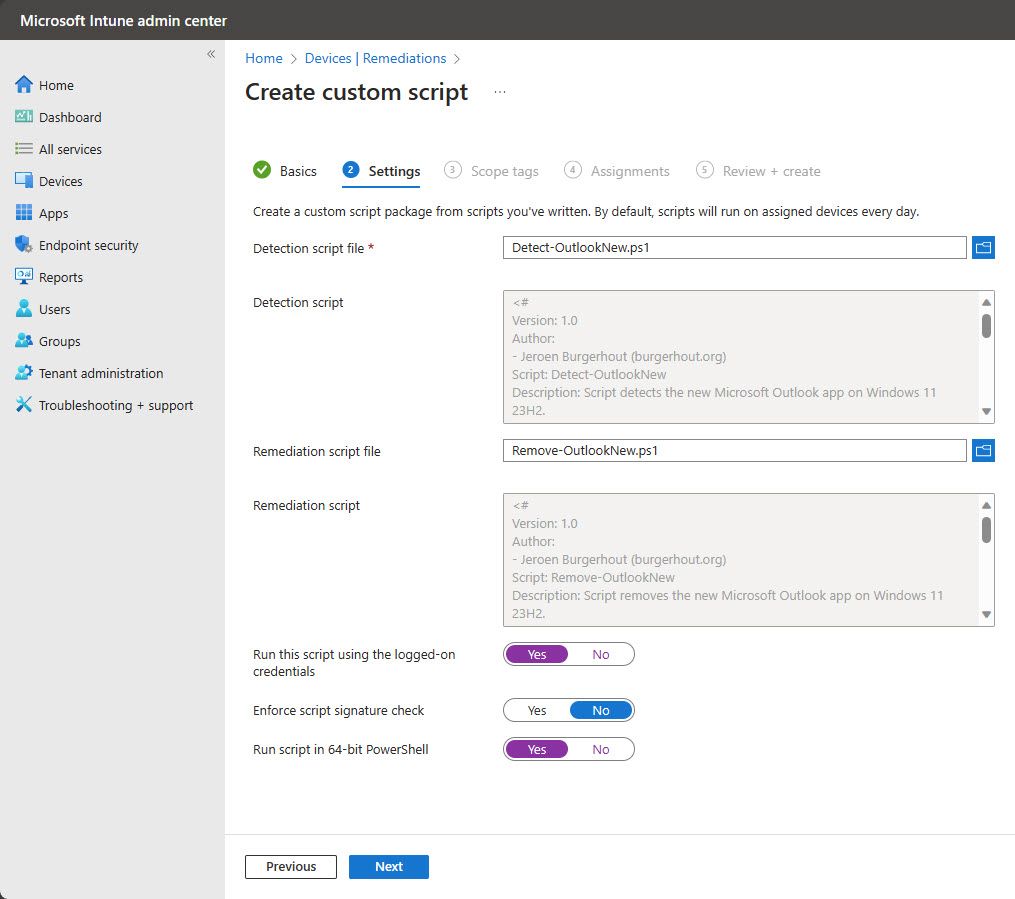Image resolution: width=1015 pixels, height=899 pixels.
Task: Open Troubleshooting + support wrench icon
Action: pos(24,405)
